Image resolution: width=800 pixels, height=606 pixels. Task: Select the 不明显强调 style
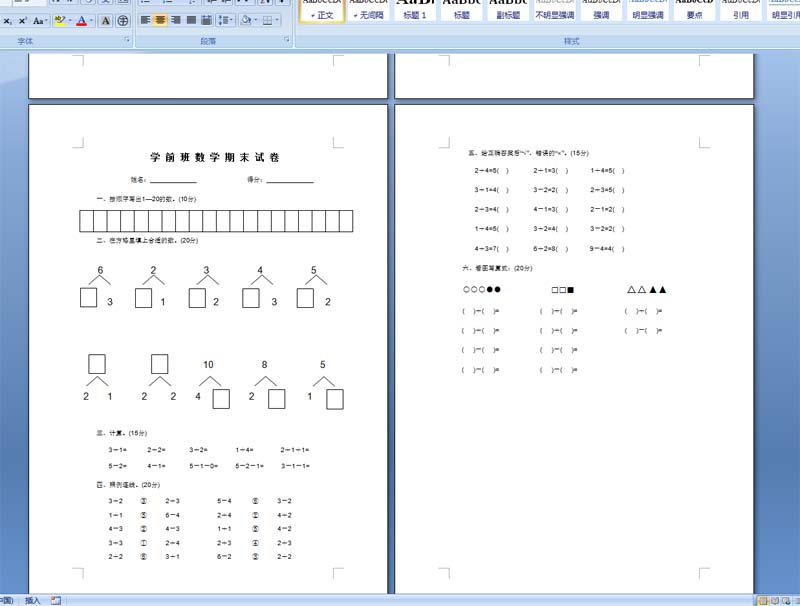[555, 10]
